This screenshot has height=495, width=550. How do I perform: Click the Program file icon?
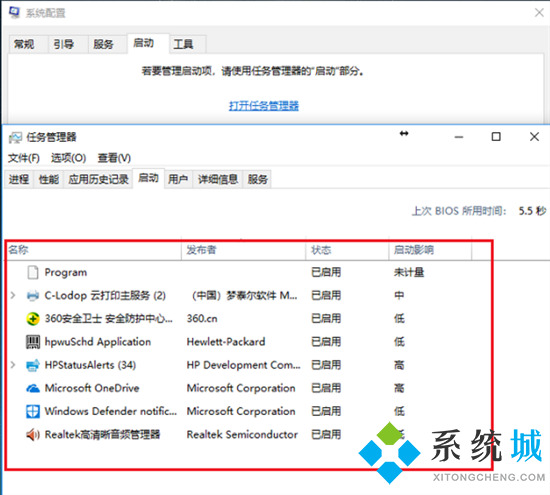coord(33,272)
